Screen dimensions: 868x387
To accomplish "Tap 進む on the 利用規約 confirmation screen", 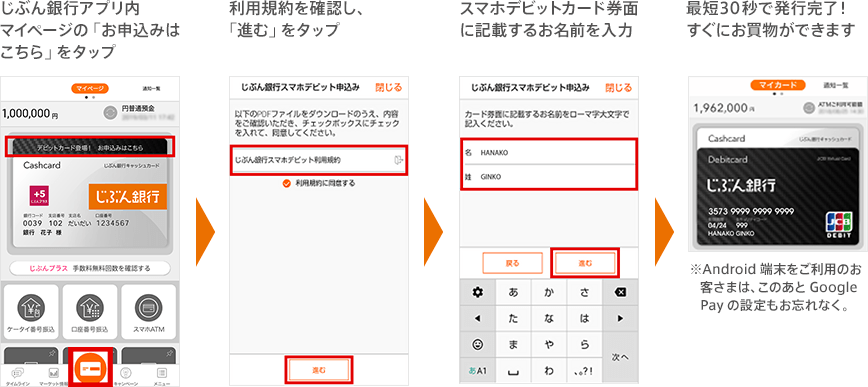I will click(319, 369).
